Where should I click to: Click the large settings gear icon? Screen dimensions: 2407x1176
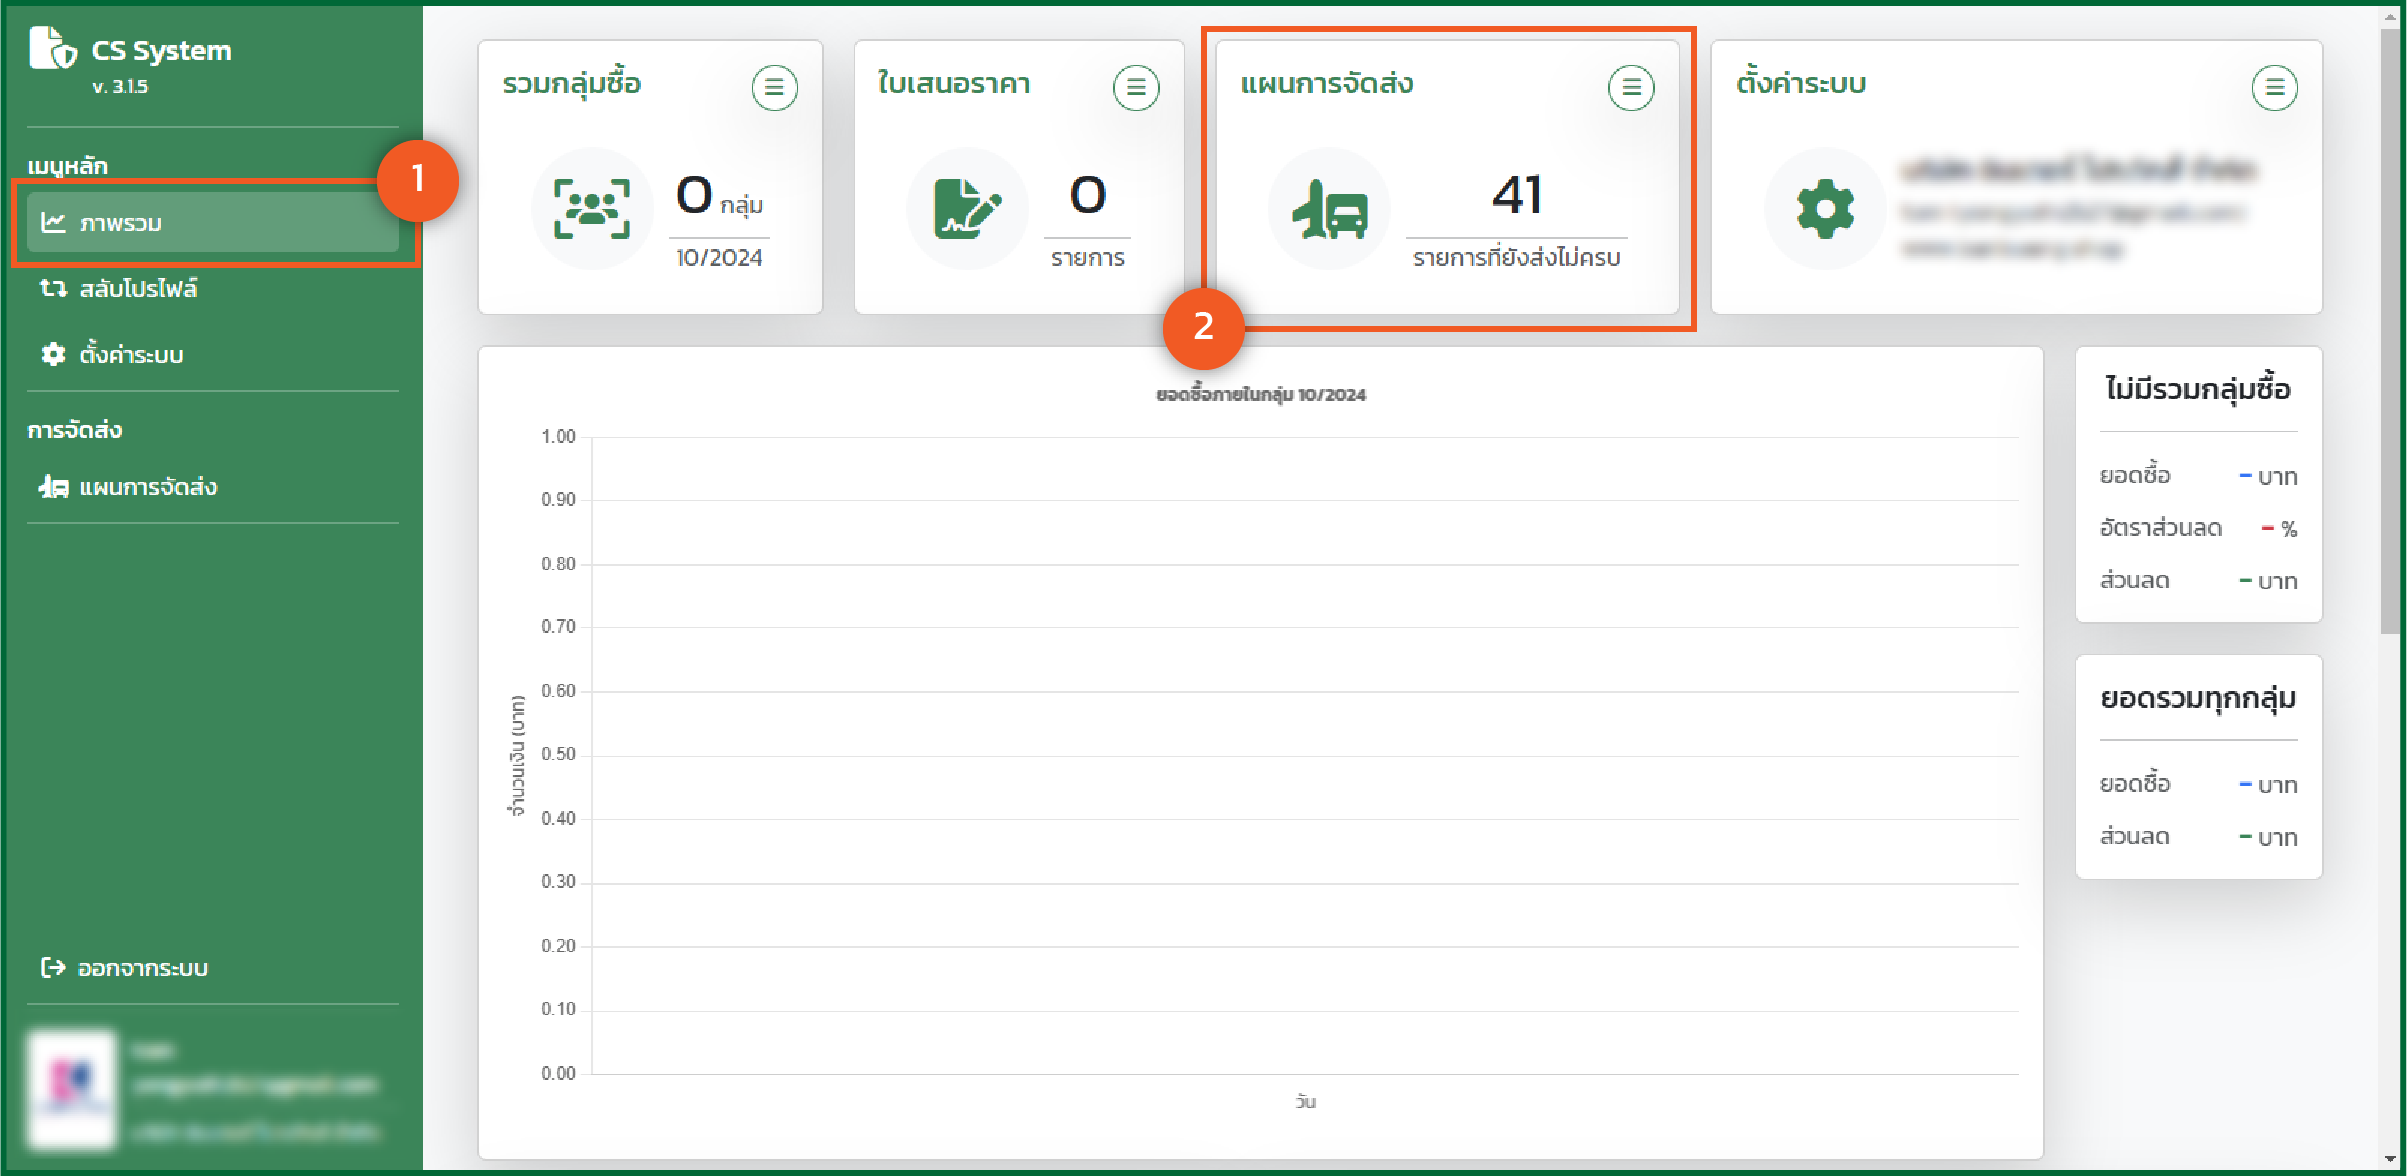pyautogui.click(x=1824, y=208)
